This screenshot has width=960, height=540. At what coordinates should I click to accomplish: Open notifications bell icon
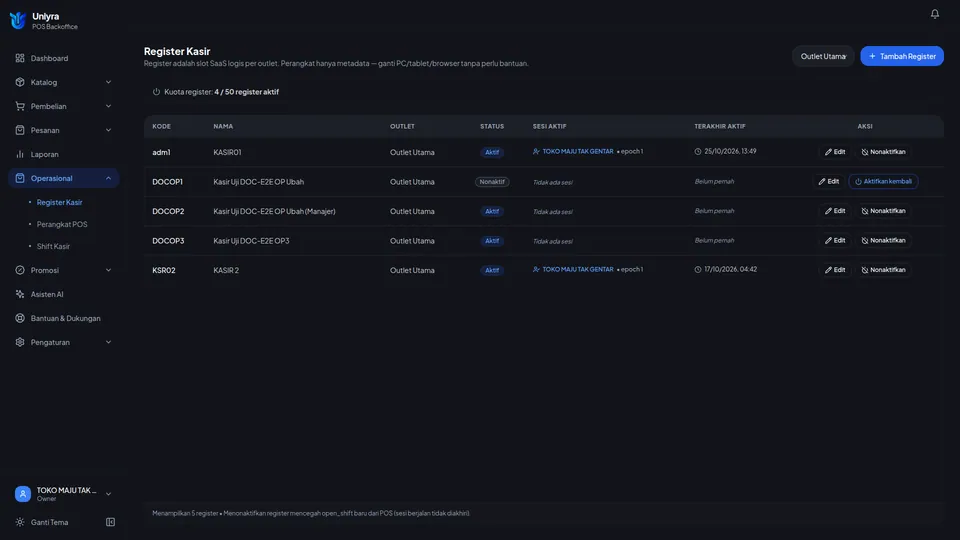click(934, 13)
